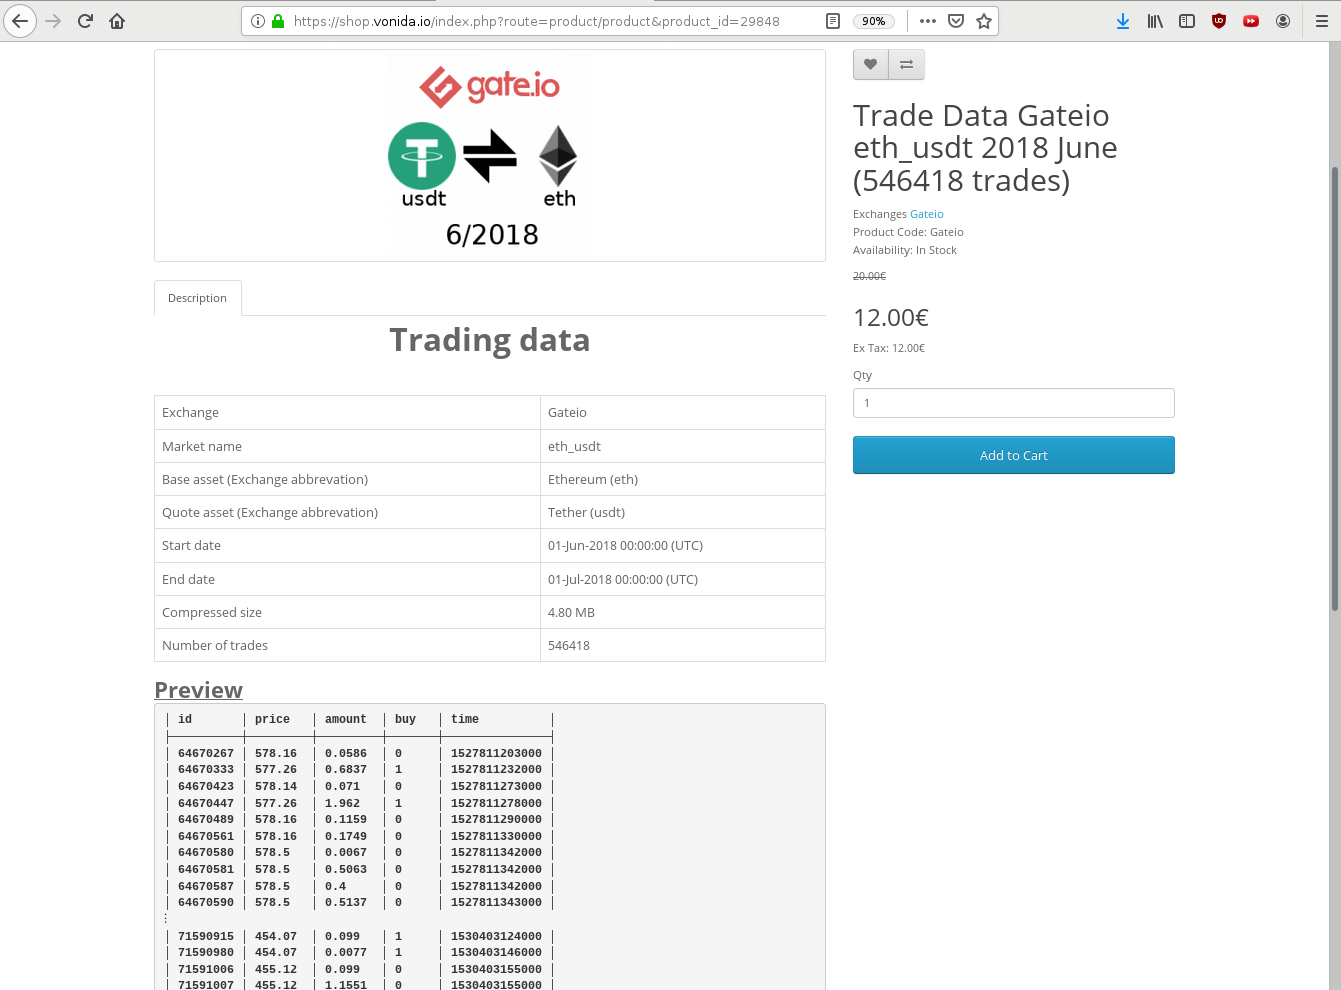Open the downloads arrow panel
This screenshot has height=990, width=1341.
[1123, 21]
